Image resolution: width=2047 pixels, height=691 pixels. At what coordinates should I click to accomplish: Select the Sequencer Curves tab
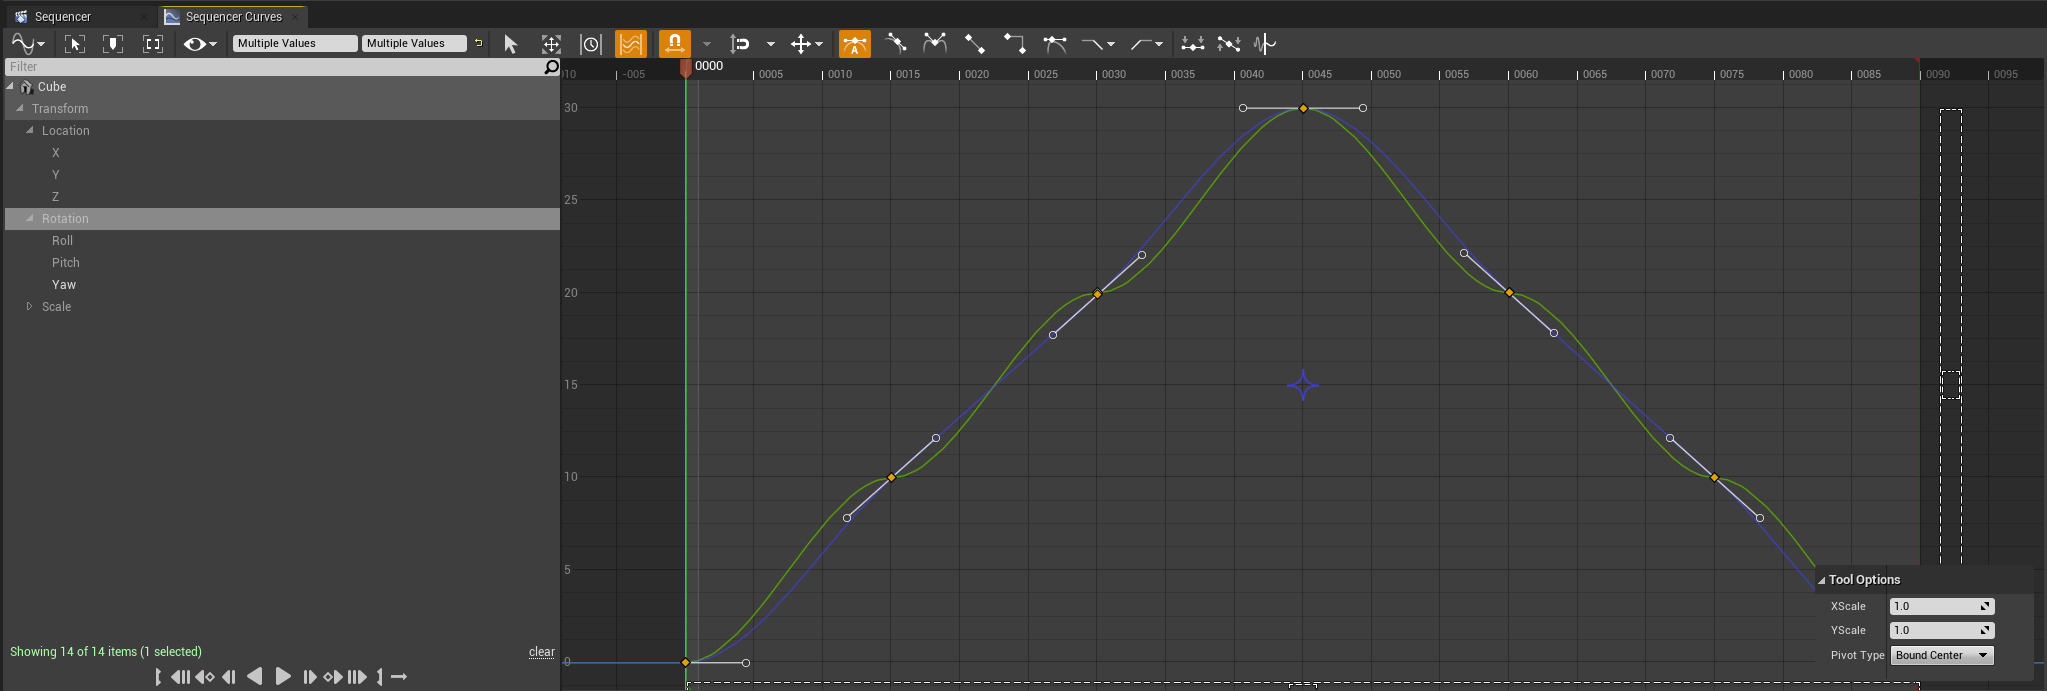point(233,17)
